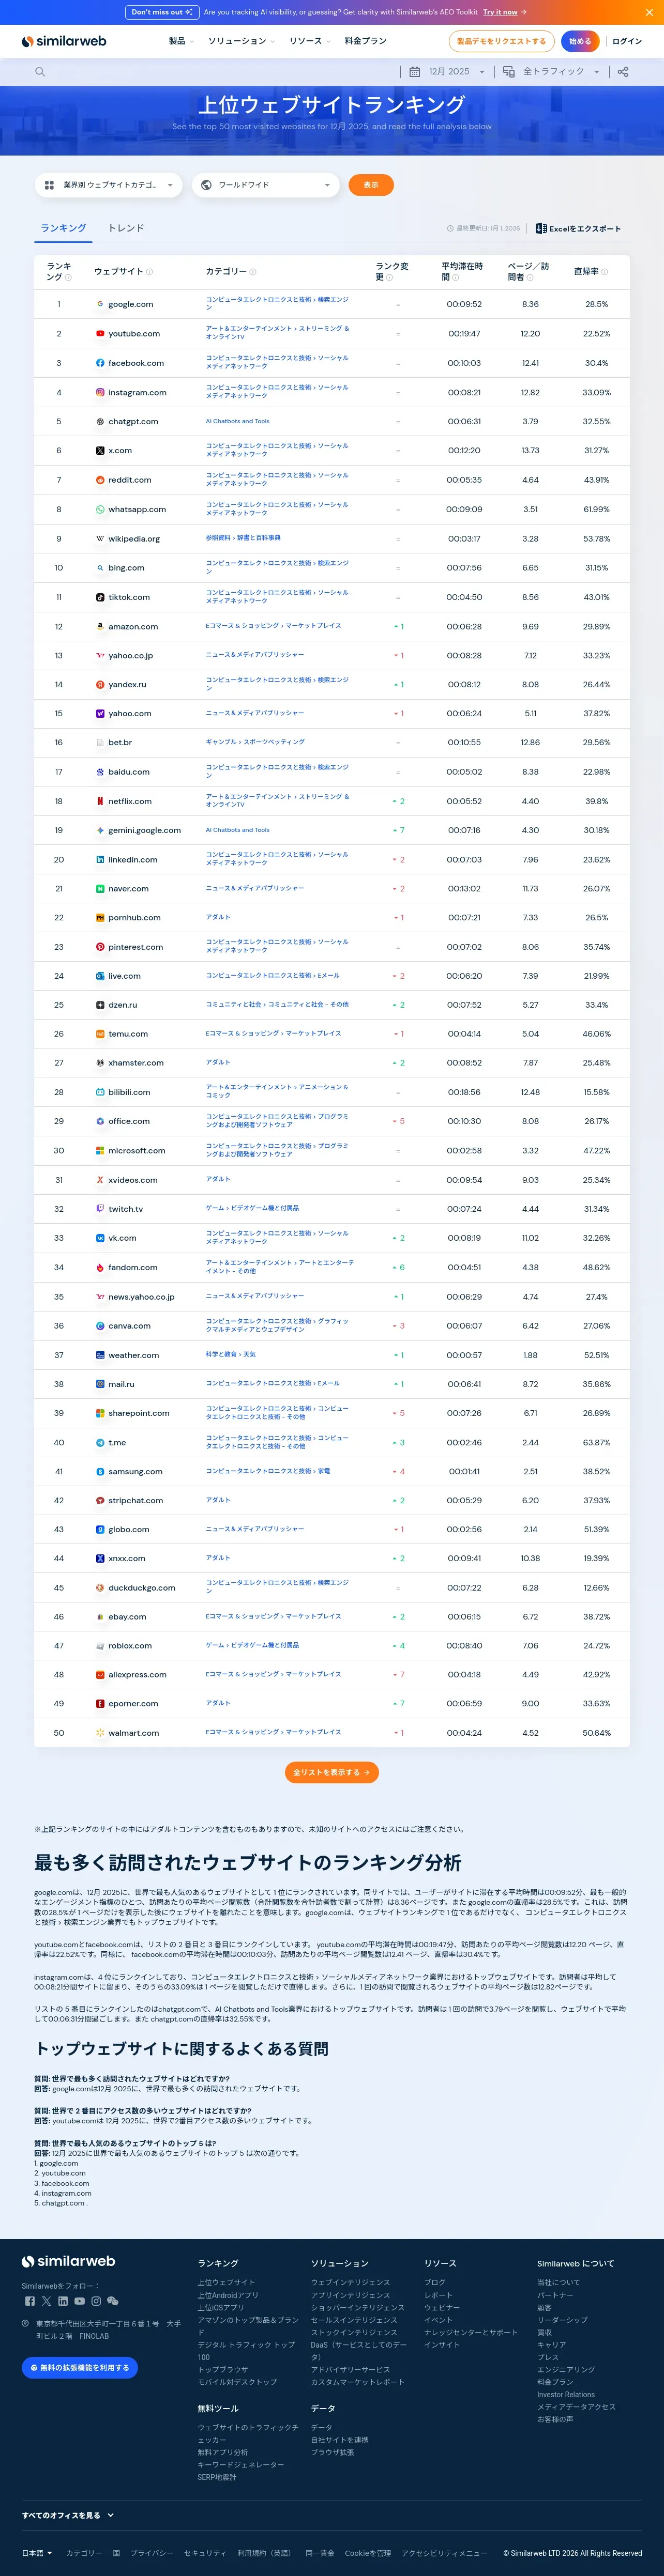Click ギャンブル › スポーツベッティング category link

(255, 742)
